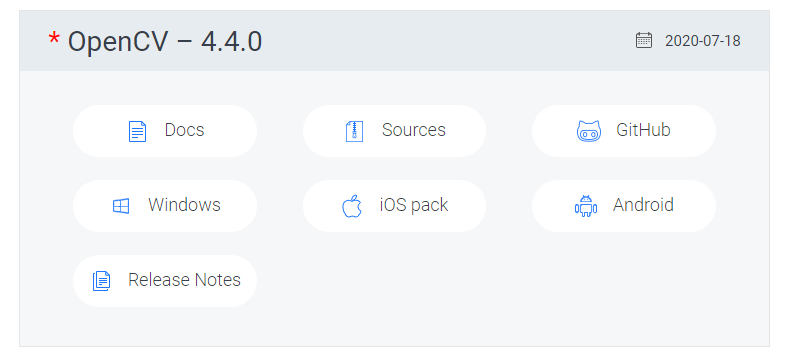Click the Docs document icon
Screen dimensions: 788x360
[x=137, y=131]
